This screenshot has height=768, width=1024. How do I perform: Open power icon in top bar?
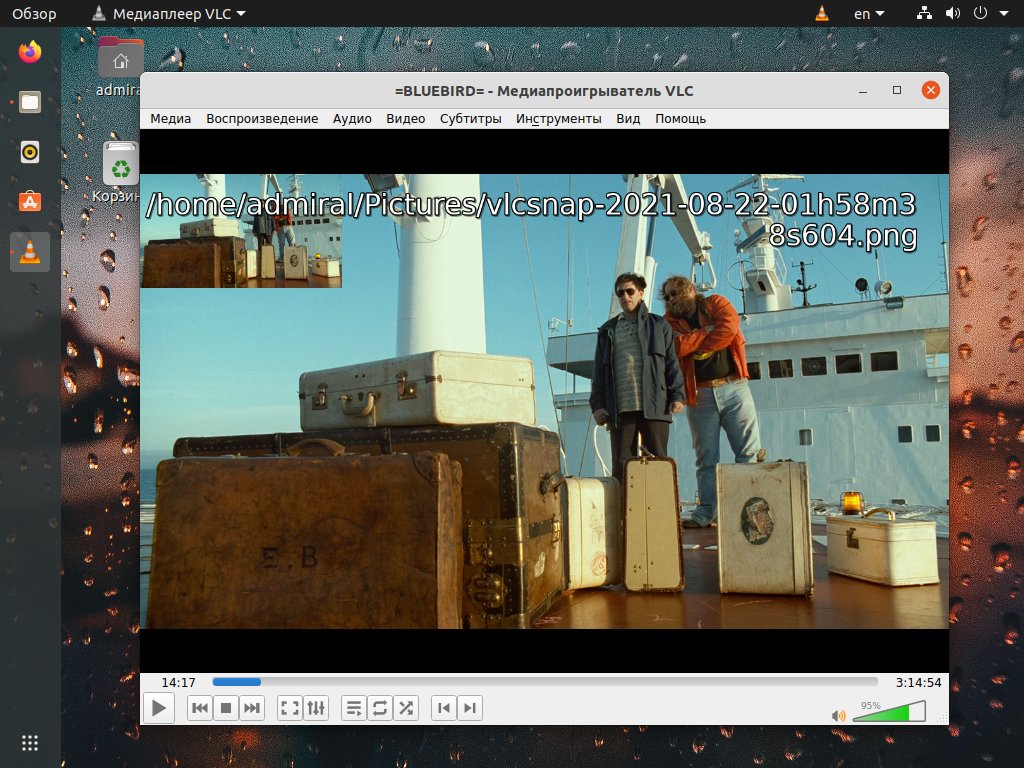(980, 13)
